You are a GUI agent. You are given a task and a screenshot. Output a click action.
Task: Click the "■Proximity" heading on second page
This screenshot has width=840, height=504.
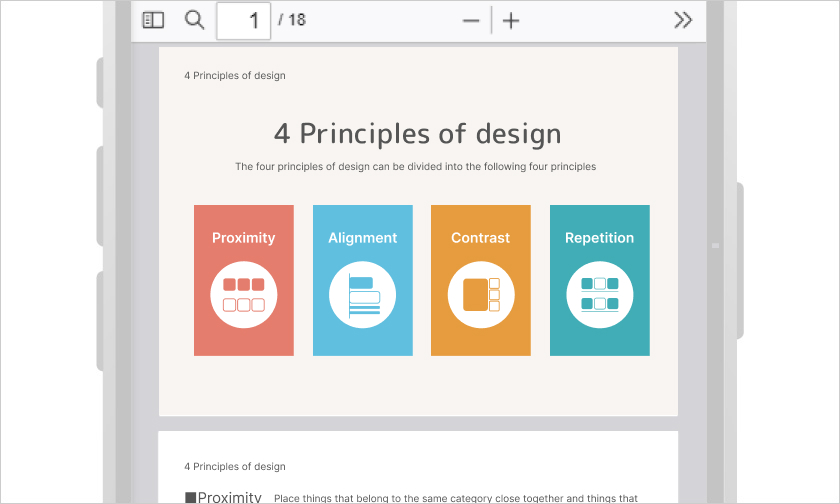tap(223, 497)
